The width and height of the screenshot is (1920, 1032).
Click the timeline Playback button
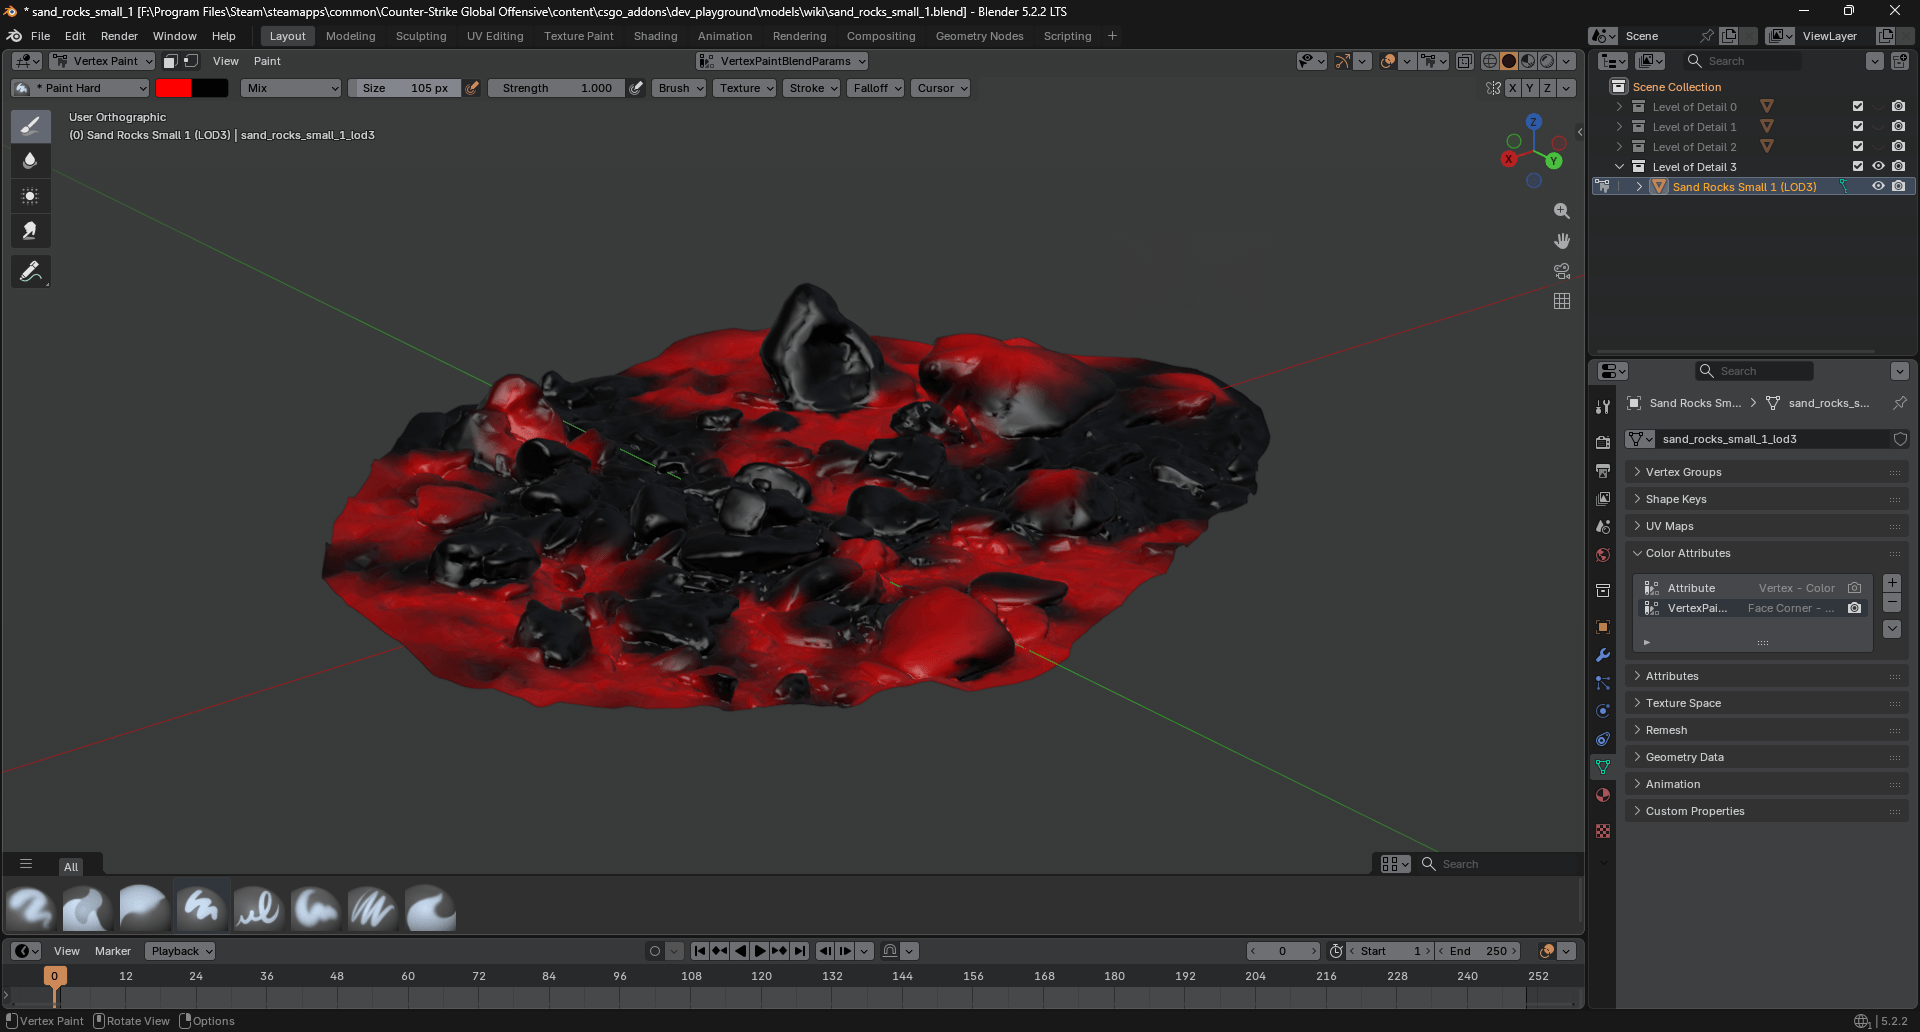180,951
